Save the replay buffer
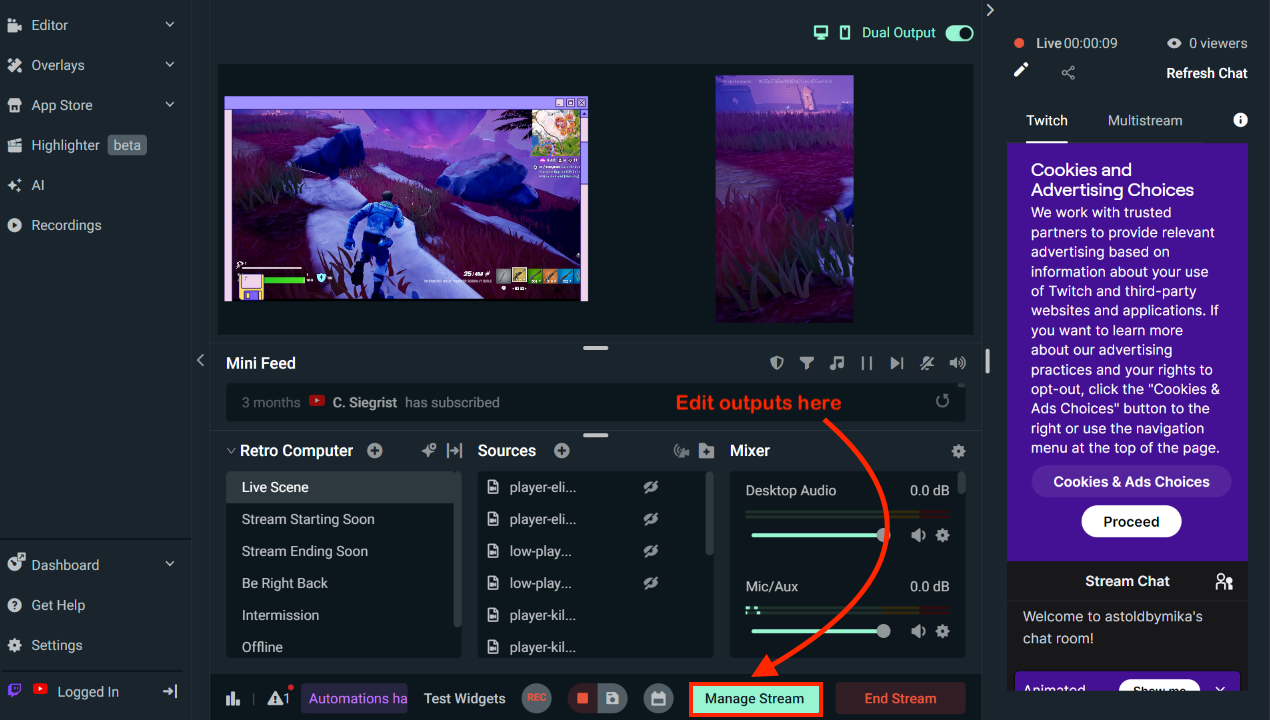 tap(613, 698)
